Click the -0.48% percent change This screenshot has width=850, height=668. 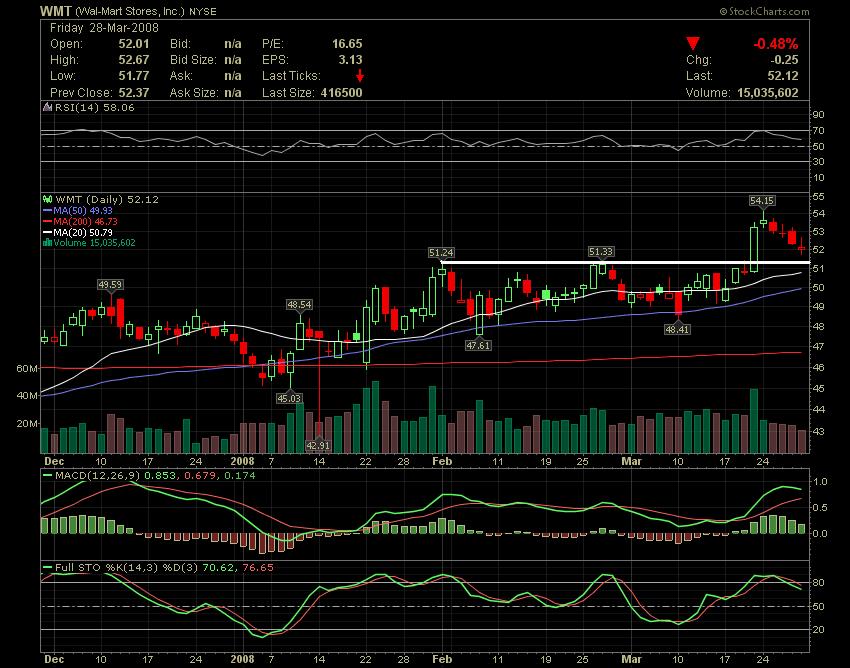tap(776, 44)
